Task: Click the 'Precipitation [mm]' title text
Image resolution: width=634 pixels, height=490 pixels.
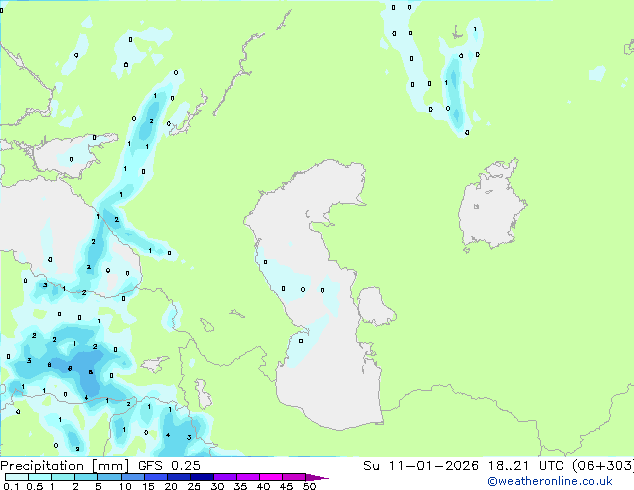Action: coord(65,466)
